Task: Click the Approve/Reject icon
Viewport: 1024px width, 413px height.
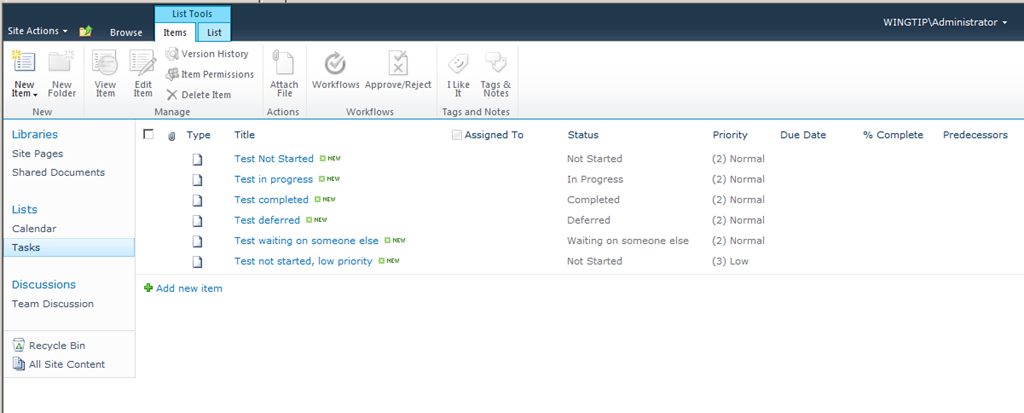Action: [398, 63]
